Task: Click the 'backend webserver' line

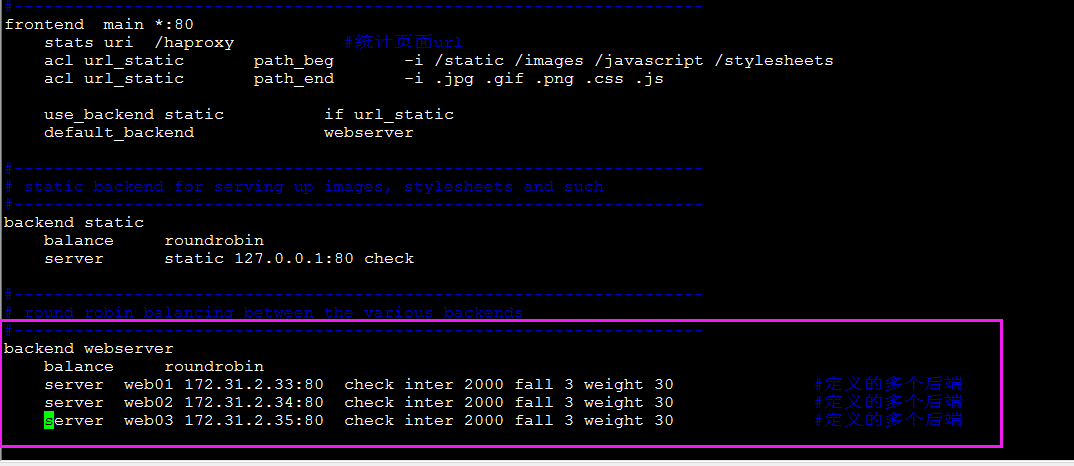Action: [x=89, y=349]
